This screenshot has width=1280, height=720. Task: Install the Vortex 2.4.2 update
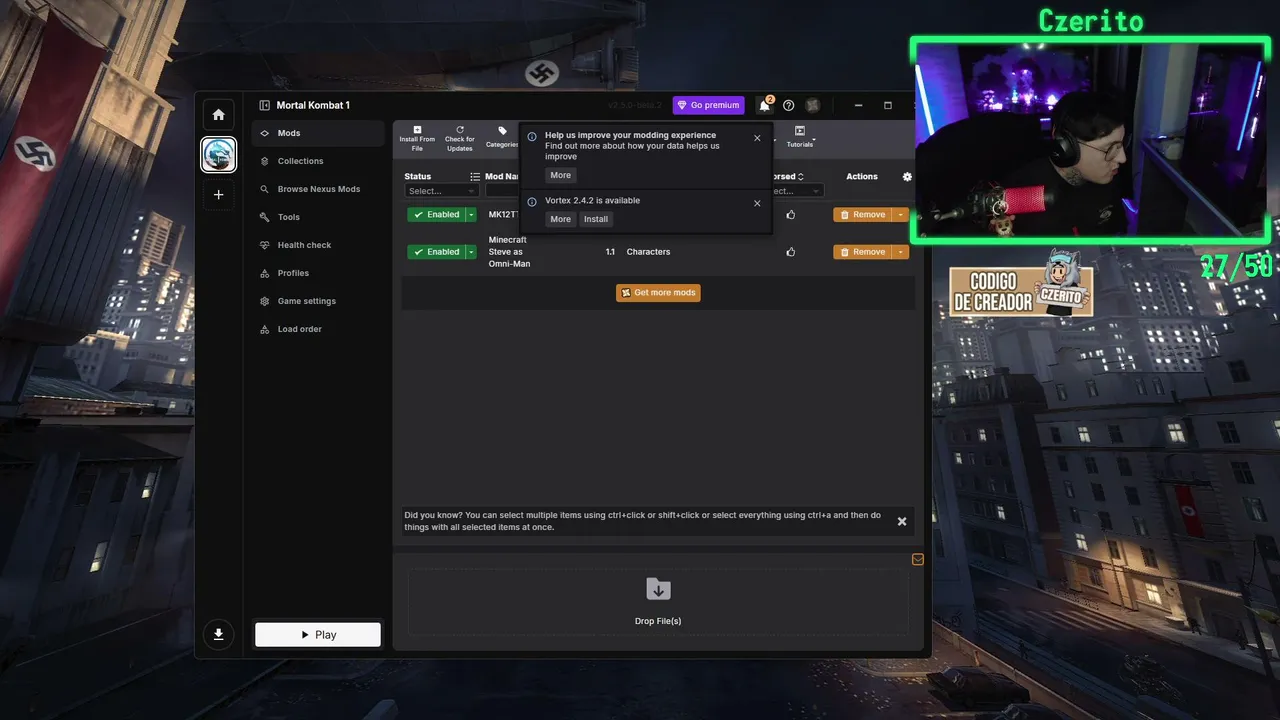pos(596,219)
